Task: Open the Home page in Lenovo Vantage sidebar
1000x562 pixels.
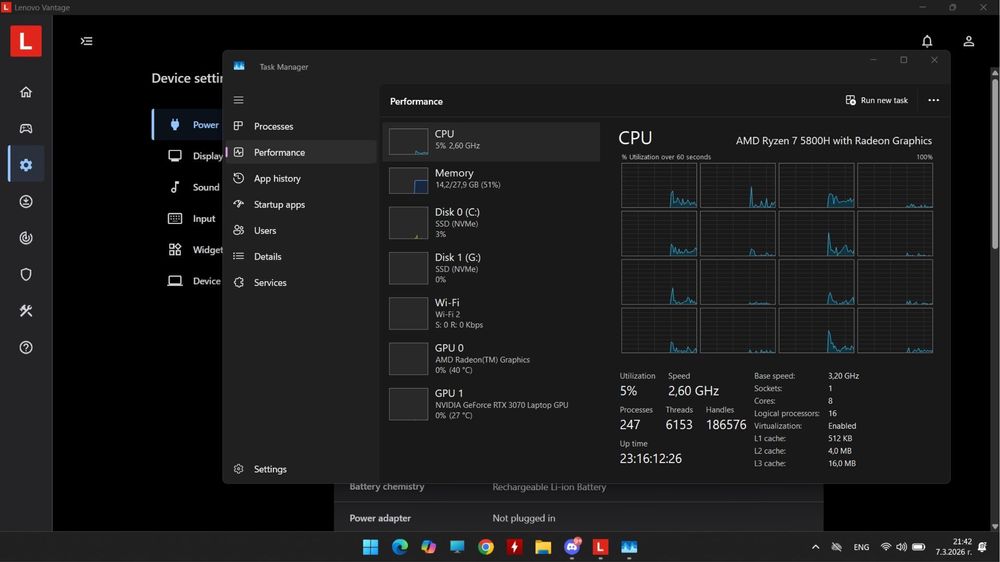Action: click(x=26, y=92)
